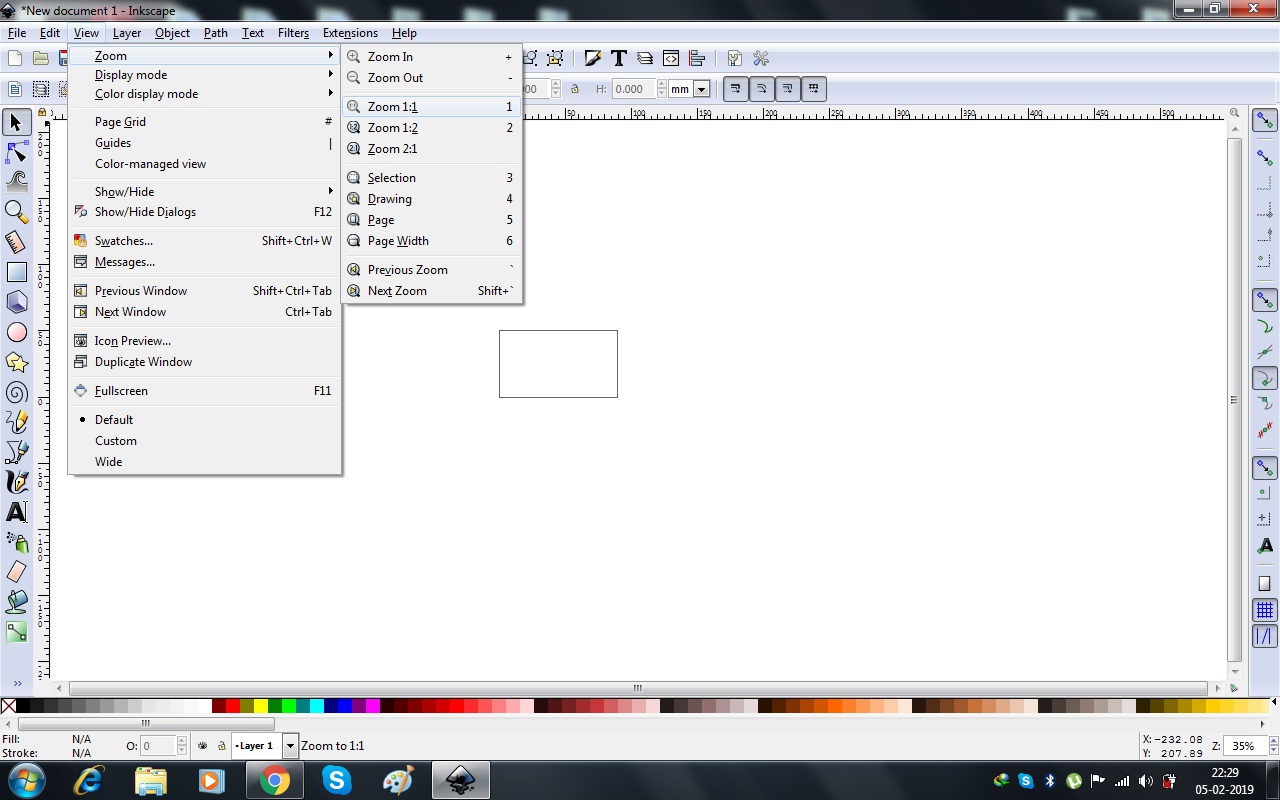Viewport: 1280px width, 800px height.
Task: Open Google Chrome from taskbar
Action: click(x=274, y=780)
